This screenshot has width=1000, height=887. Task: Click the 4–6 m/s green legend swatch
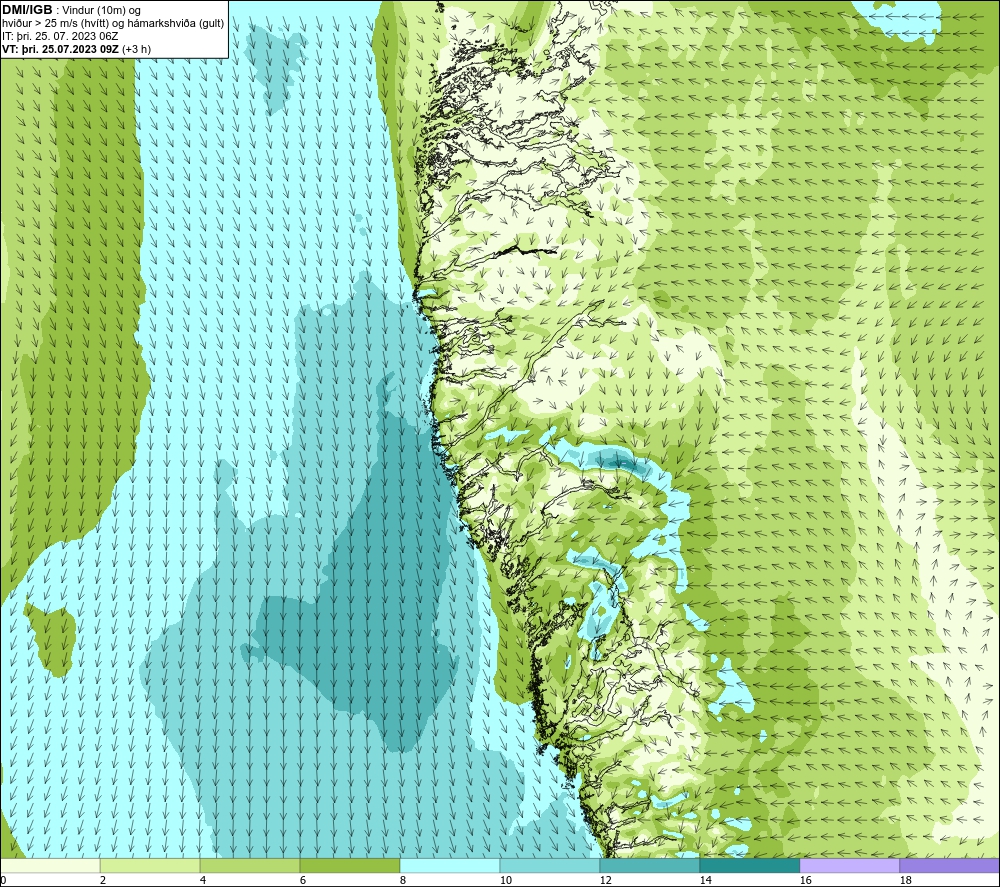[249, 865]
